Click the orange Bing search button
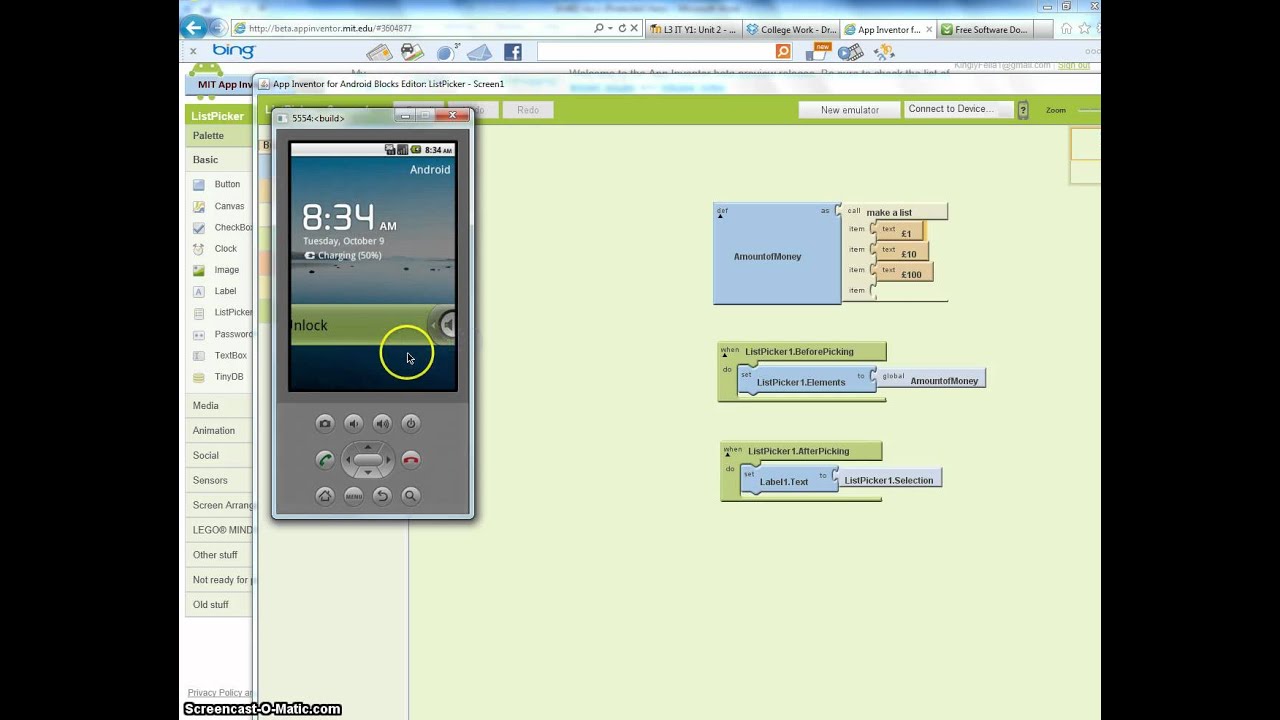 783,52
